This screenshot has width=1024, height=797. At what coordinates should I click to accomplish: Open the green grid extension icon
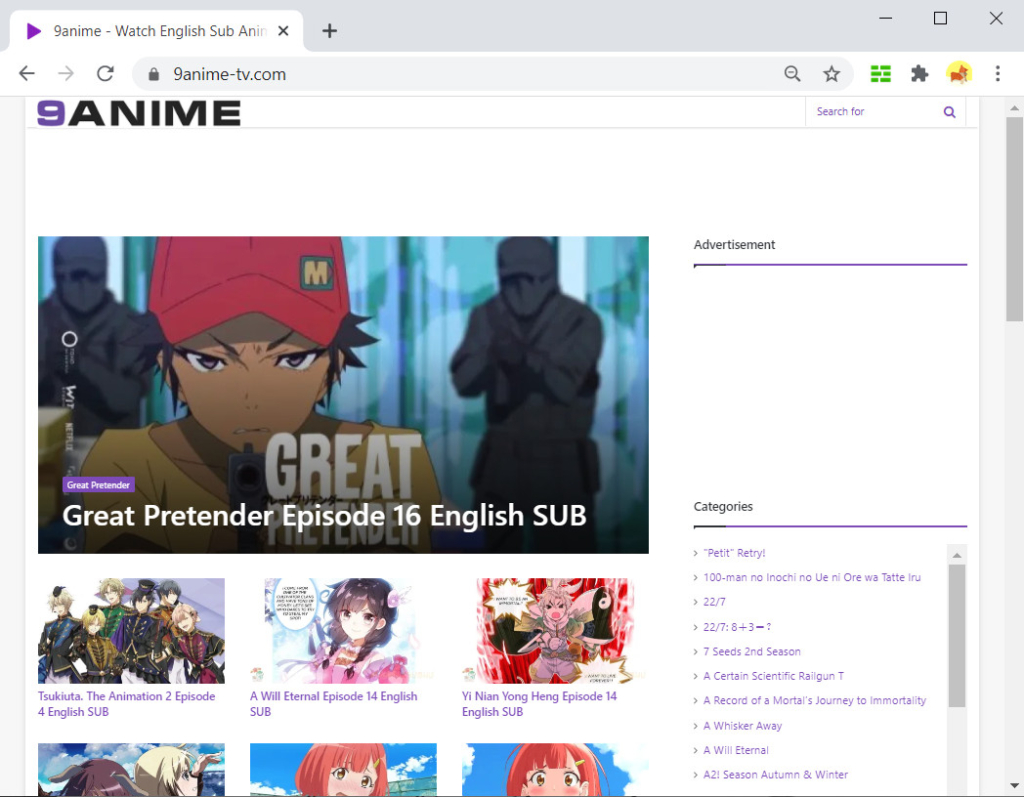(x=879, y=73)
